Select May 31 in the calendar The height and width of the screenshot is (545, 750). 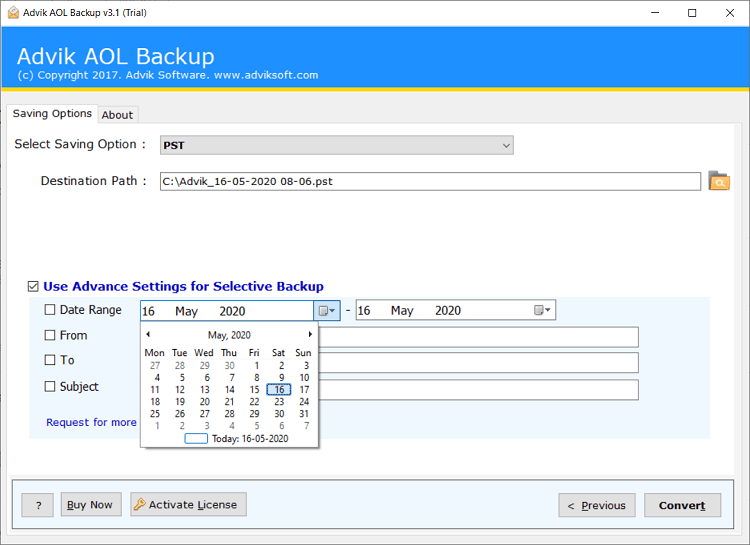[x=304, y=413]
